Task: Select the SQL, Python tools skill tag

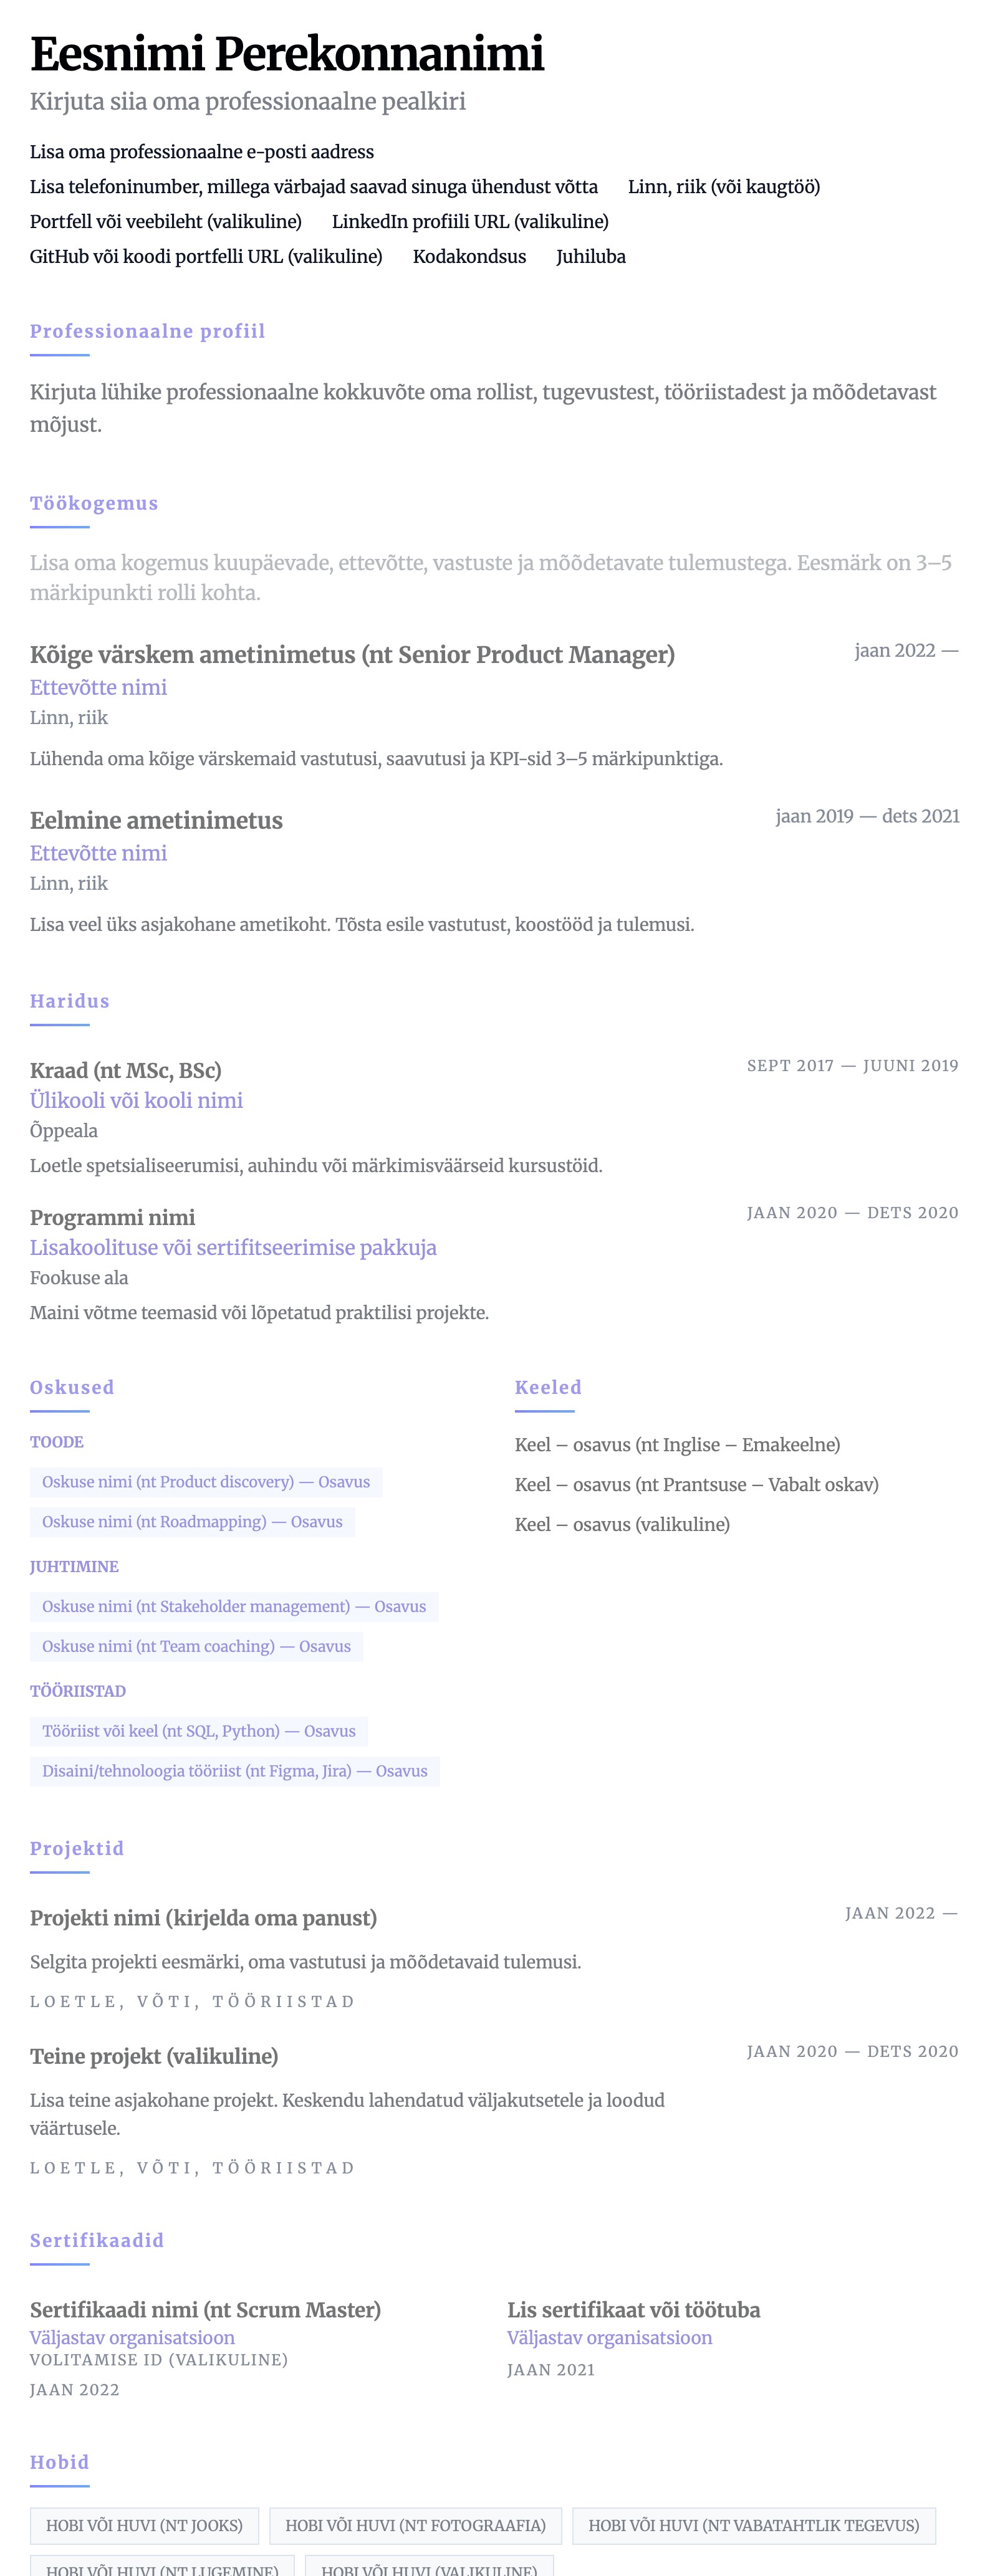Action: (199, 1731)
